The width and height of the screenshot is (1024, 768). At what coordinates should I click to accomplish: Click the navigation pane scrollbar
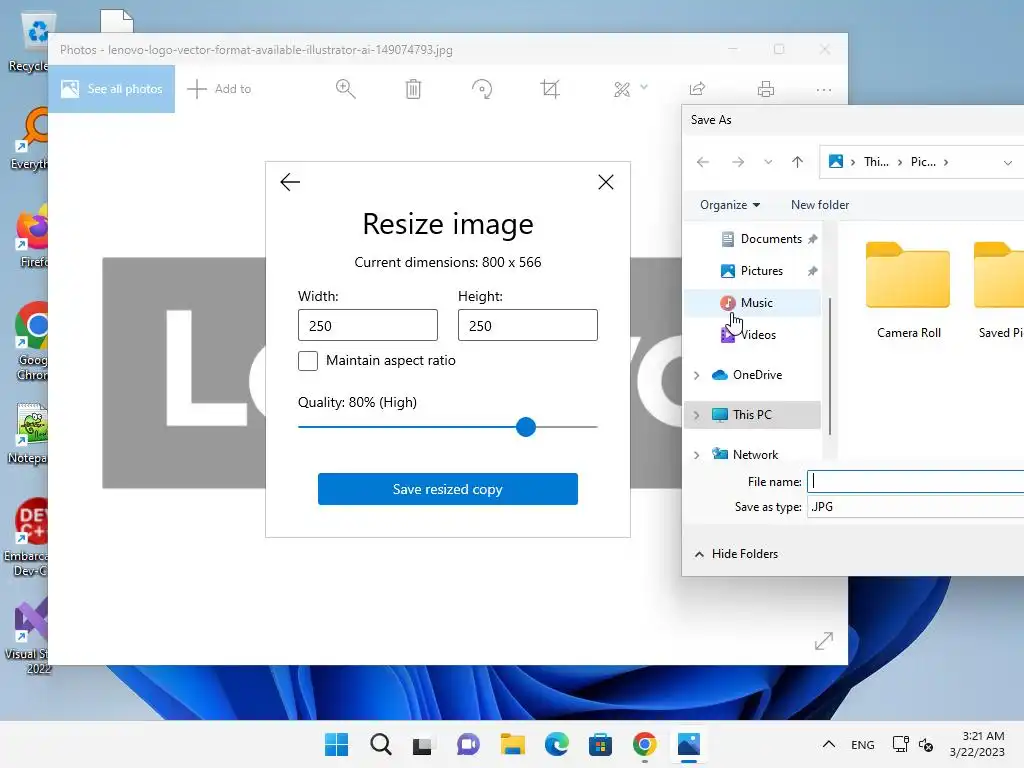coord(829,366)
